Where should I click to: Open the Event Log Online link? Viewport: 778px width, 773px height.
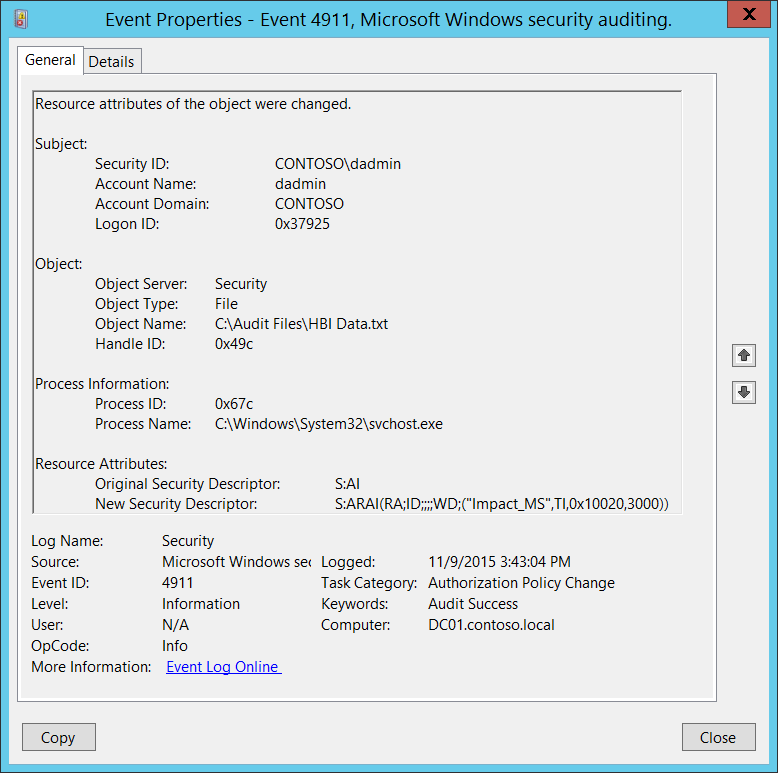pos(223,667)
